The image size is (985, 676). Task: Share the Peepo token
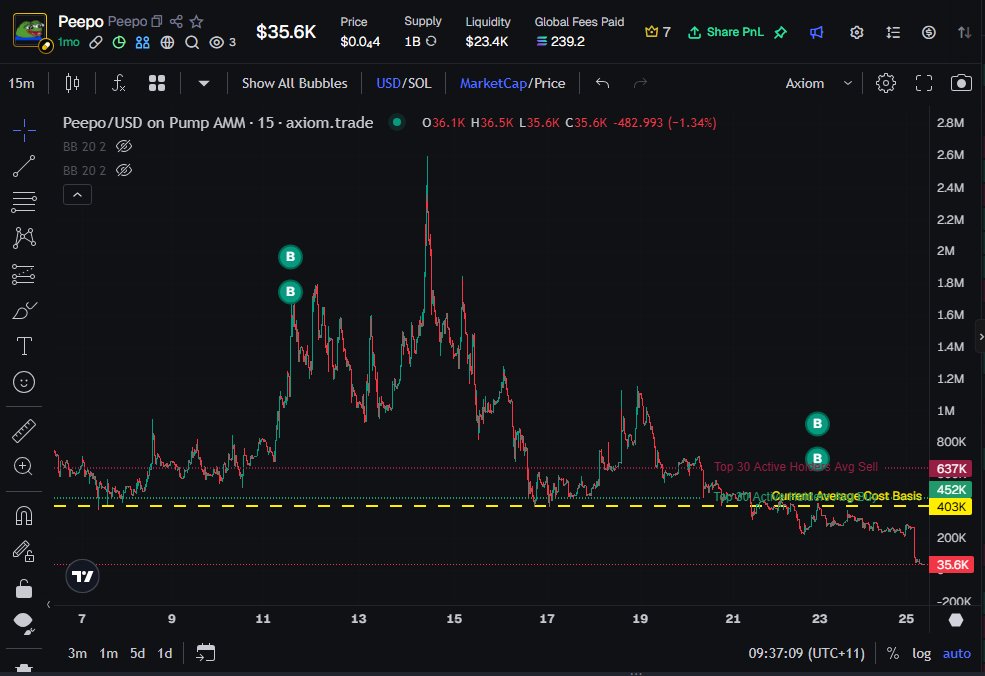click(x=177, y=21)
